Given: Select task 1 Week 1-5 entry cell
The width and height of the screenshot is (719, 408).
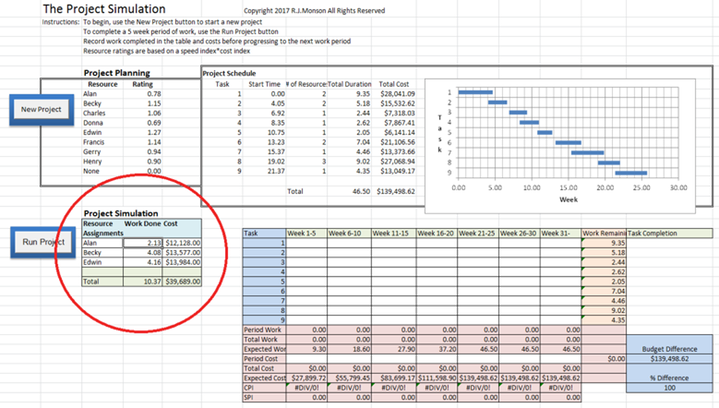Looking at the screenshot, I should pyautogui.click(x=306, y=243).
